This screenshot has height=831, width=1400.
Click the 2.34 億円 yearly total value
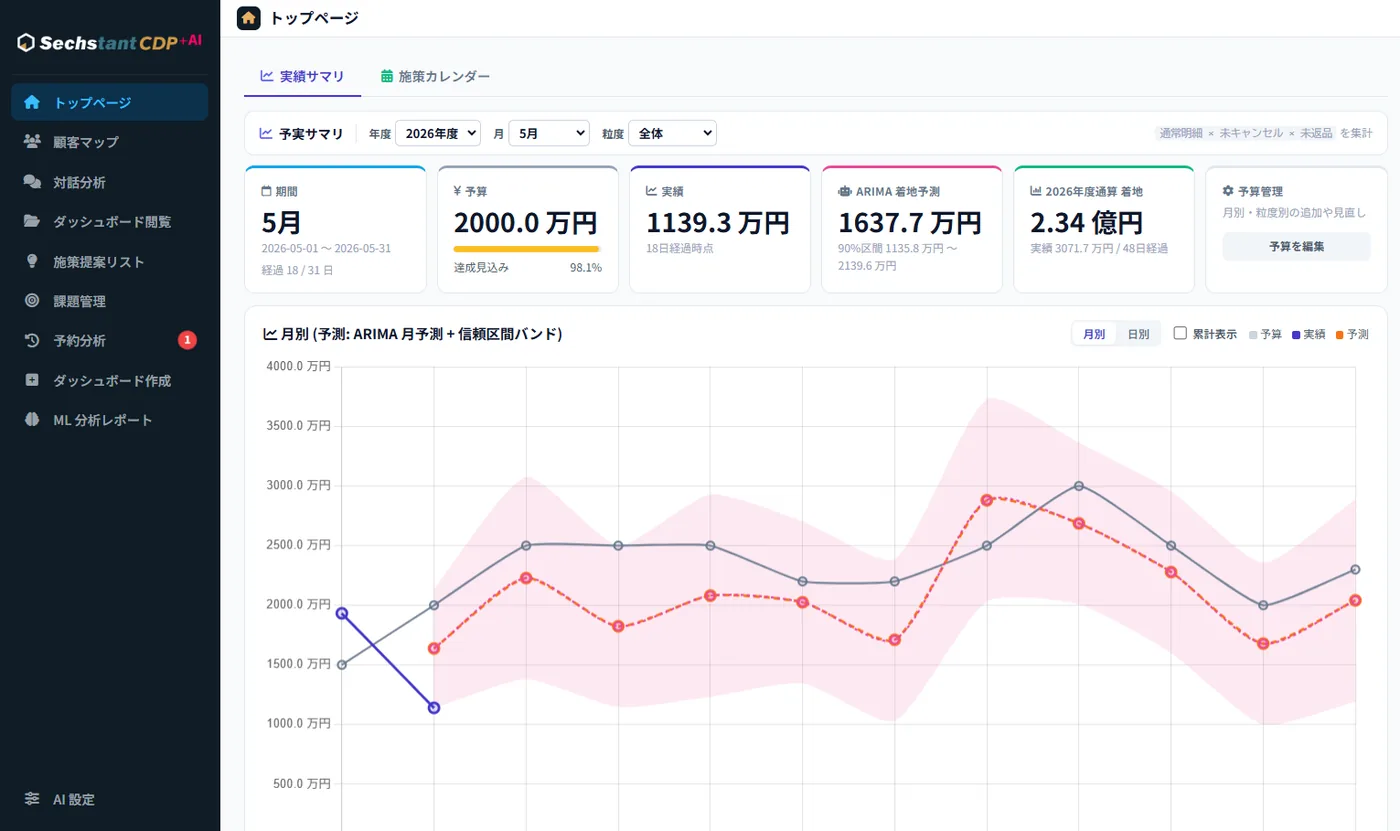1086,222
